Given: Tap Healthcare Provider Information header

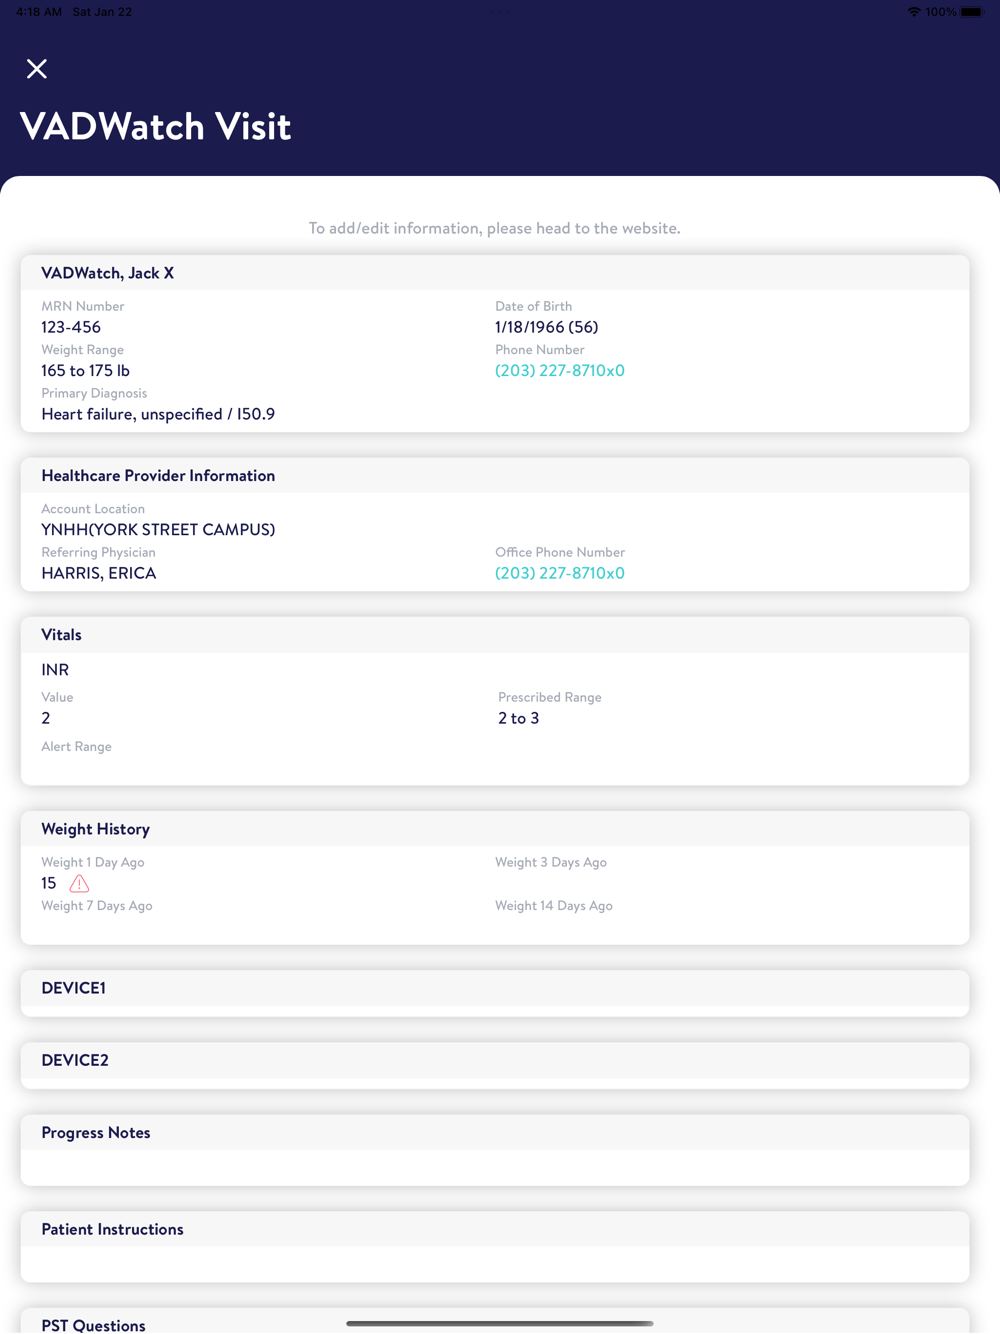Looking at the screenshot, I should [495, 476].
